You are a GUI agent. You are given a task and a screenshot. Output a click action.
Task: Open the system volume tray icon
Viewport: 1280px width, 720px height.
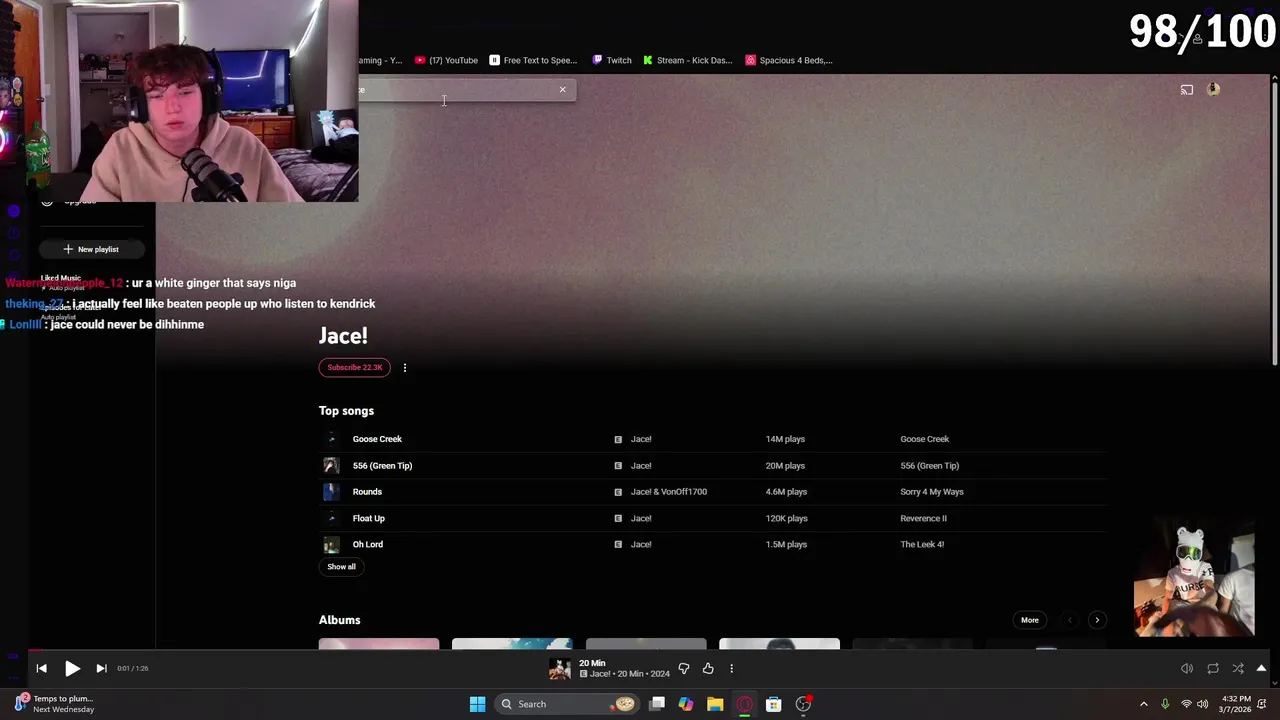click(x=1202, y=704)
